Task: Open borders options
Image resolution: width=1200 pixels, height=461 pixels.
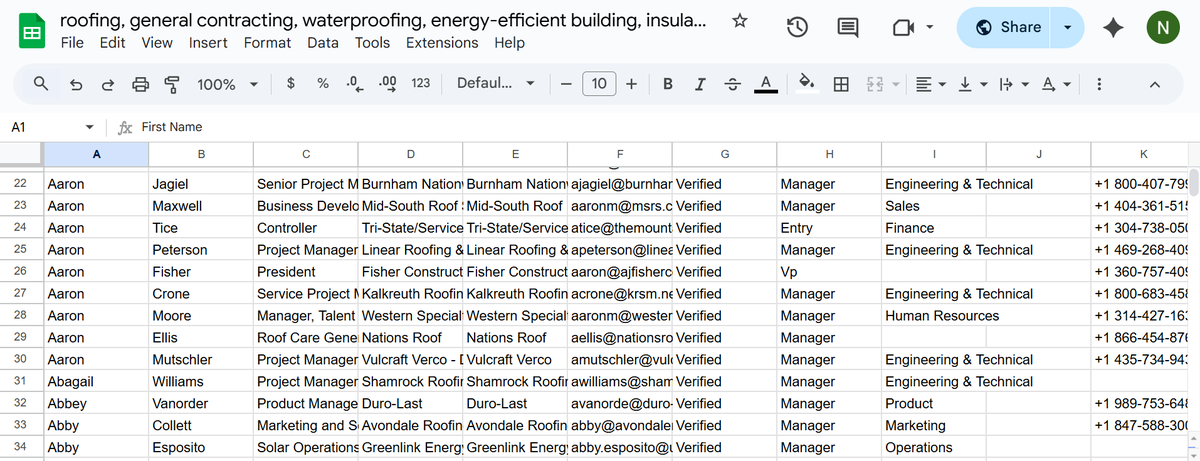Action: 841,84
